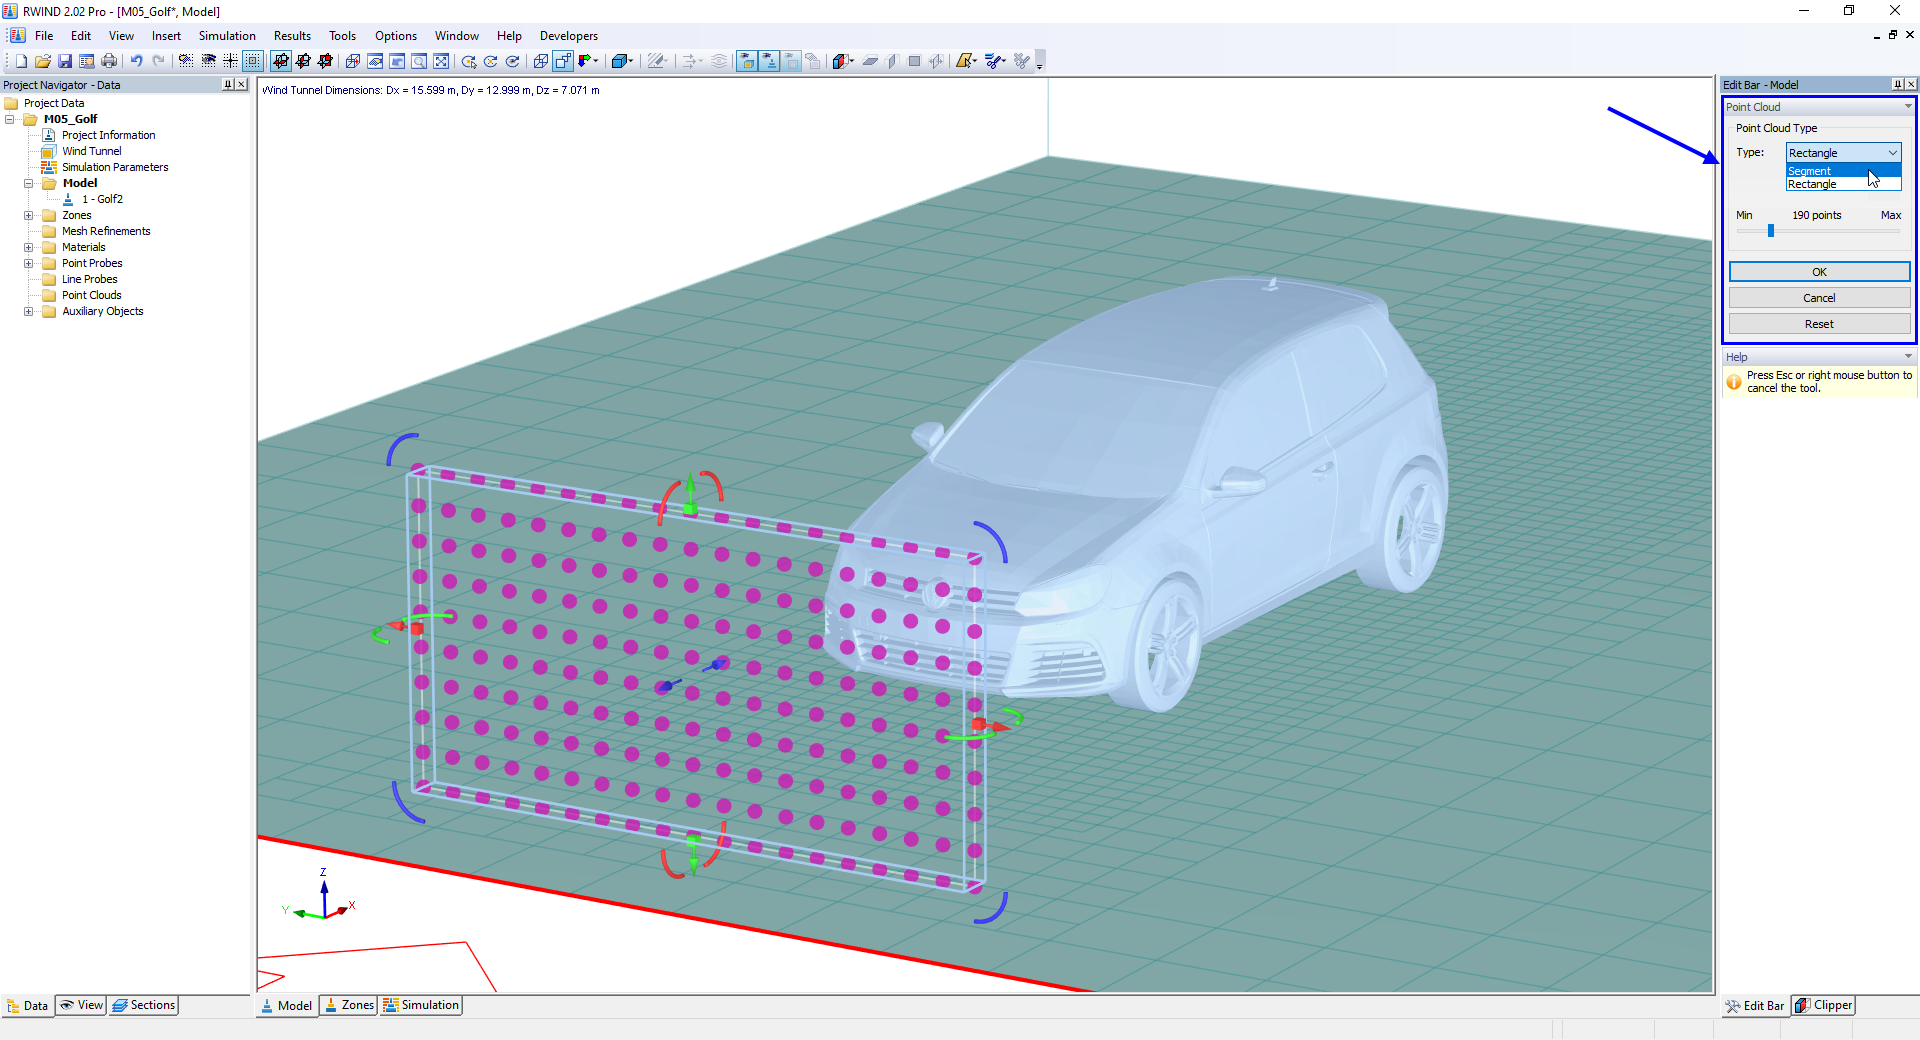Print the current view
The image size is (1920, 1040).
(x=107, y=61)
